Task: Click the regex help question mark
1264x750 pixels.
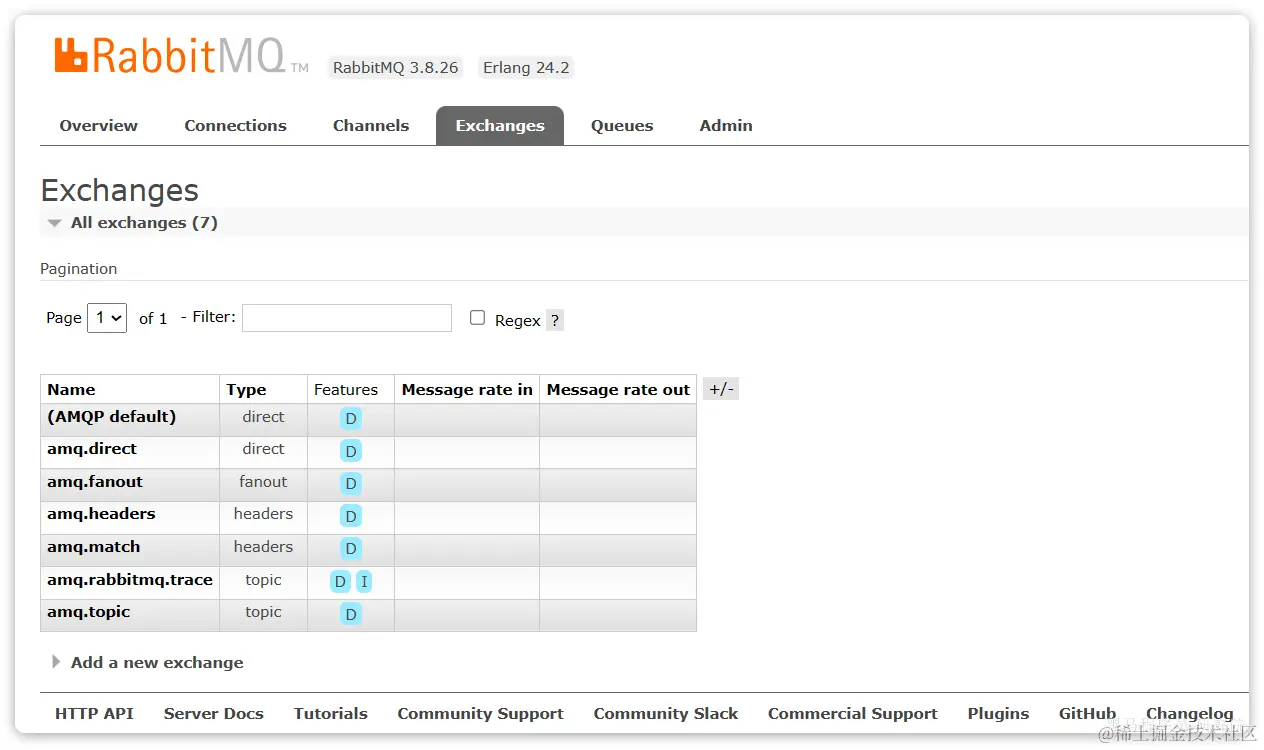Action: tap(555, 320)
